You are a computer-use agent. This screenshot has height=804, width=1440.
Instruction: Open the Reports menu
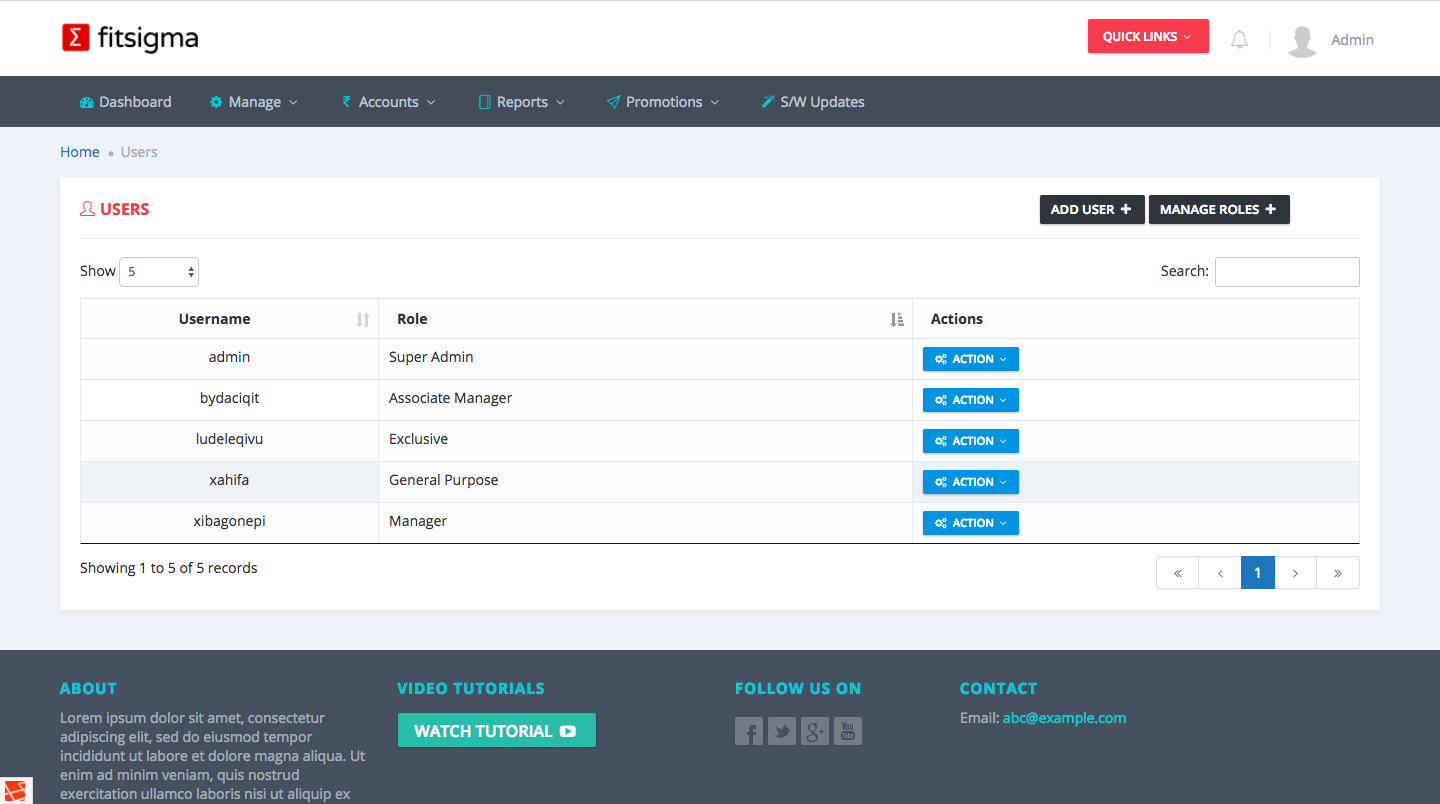(522, 102)
